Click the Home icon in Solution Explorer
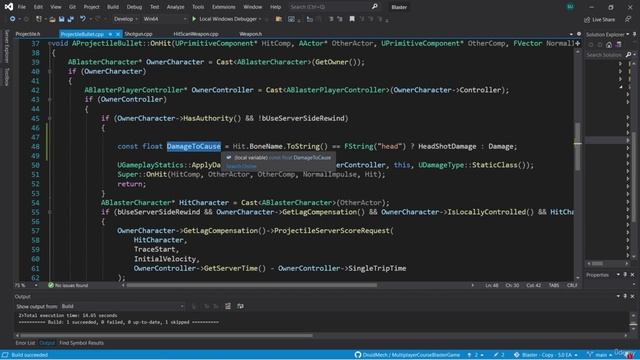This screenshot has height=360, width=640. pos(609,45)
